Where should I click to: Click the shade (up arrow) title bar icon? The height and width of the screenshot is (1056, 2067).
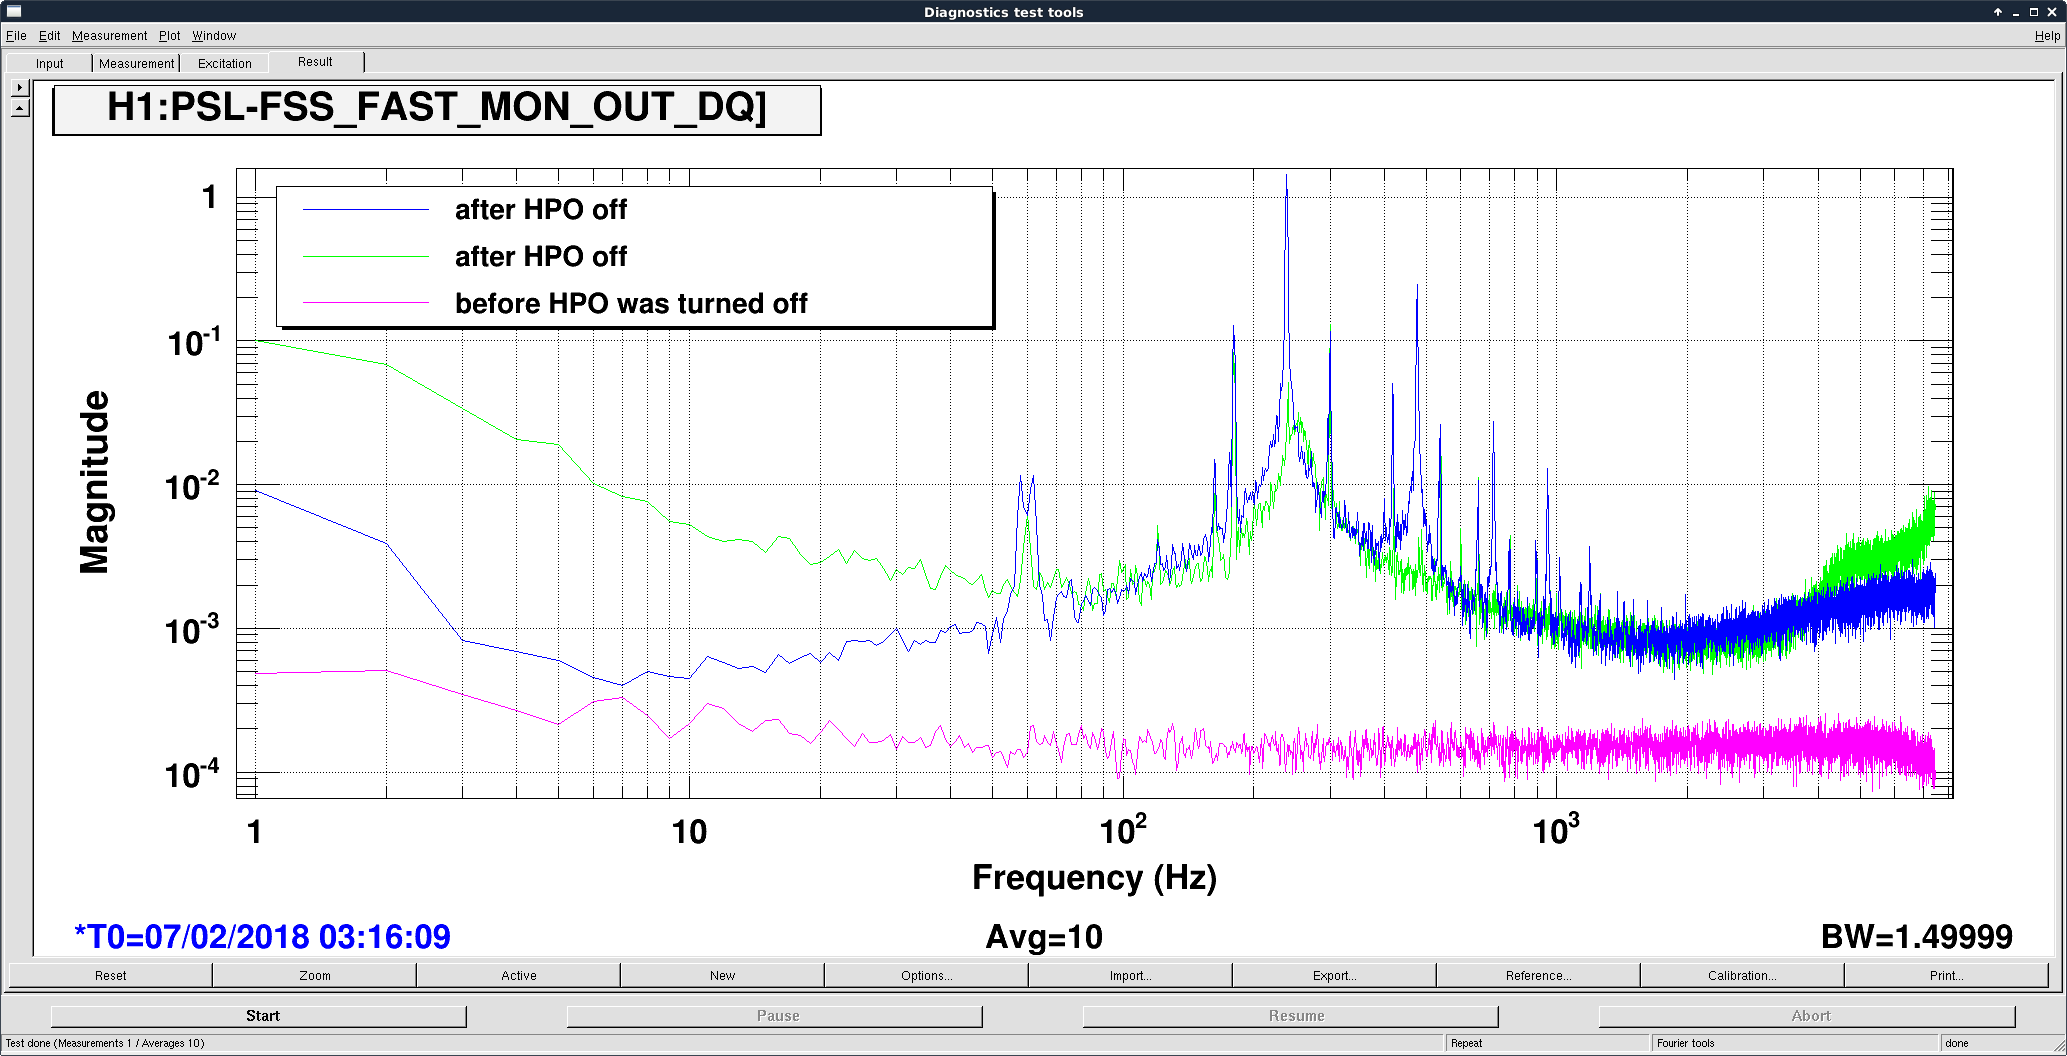click(1997, 12)
